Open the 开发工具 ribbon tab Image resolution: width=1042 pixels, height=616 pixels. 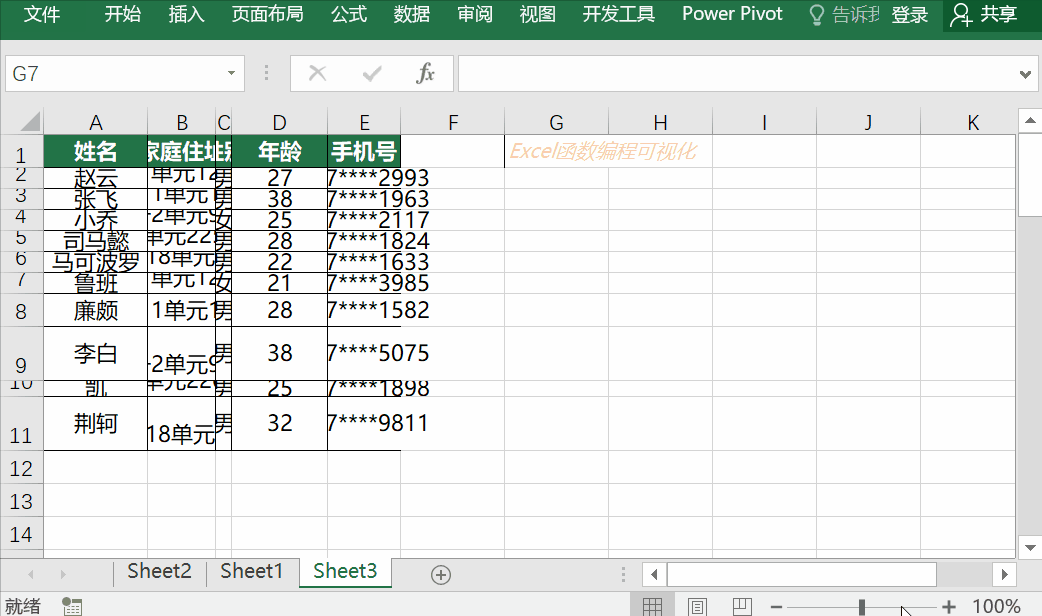tap(618, 14)
